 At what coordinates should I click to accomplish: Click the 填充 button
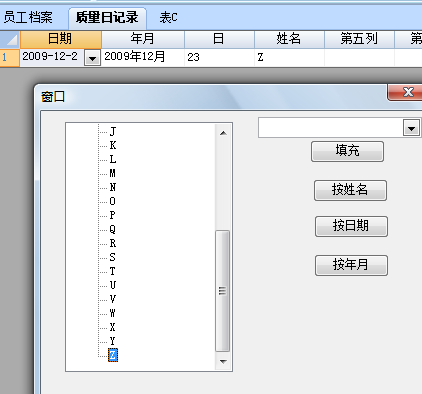347,151
